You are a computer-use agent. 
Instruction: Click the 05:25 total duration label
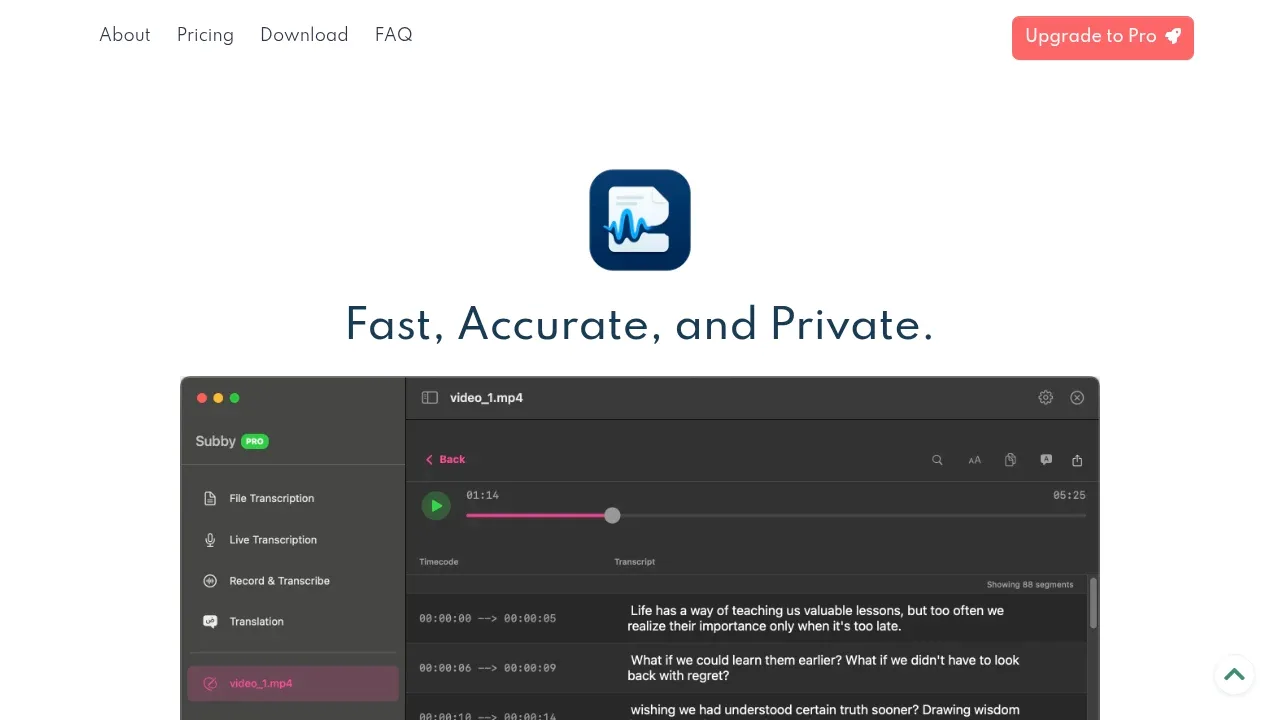point(1069,495)
